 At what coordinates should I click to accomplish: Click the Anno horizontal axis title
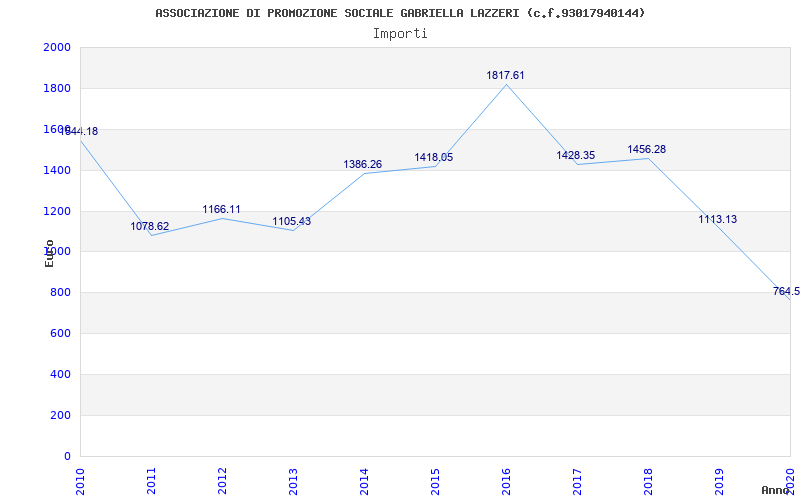[x=777, y=490]
